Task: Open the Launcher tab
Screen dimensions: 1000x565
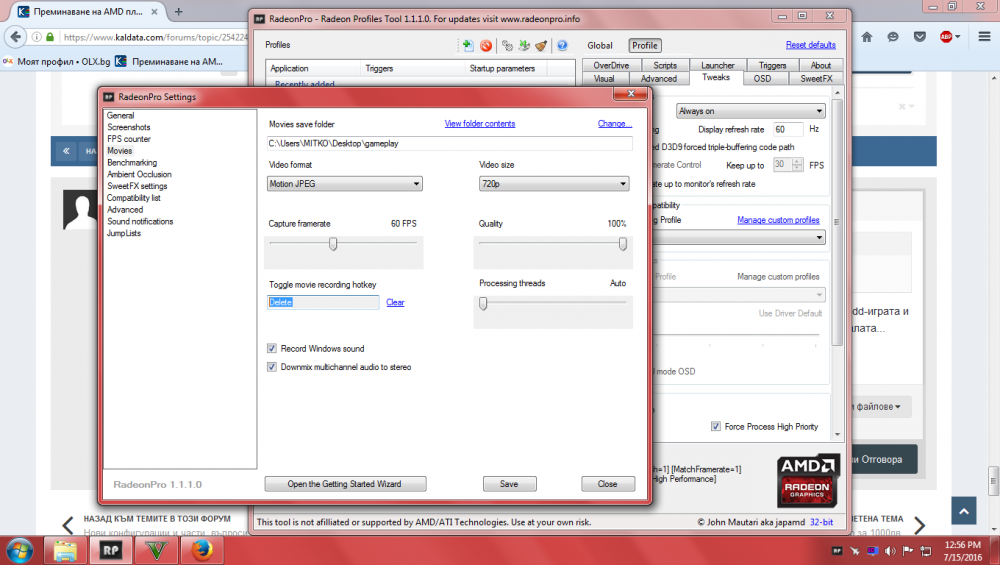Action: coord(717,65)
